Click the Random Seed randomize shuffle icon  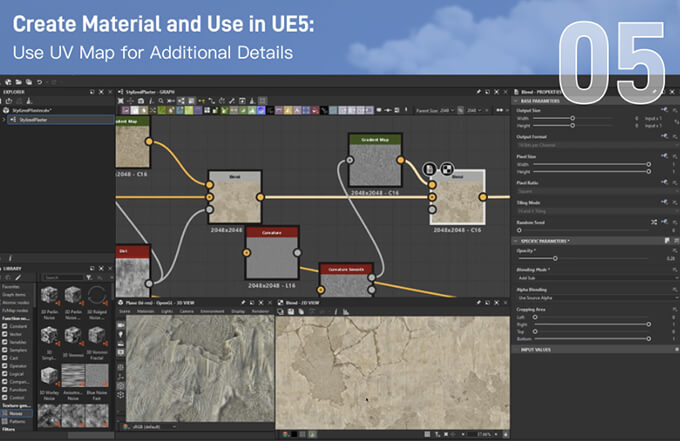[654, 222]
